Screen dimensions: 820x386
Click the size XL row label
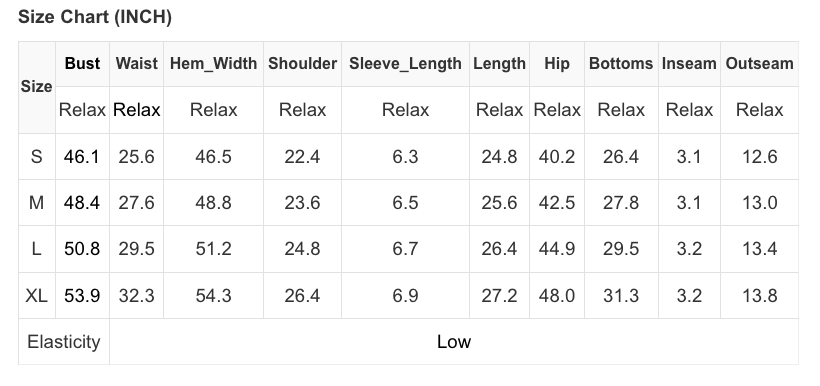coord(36,296)
